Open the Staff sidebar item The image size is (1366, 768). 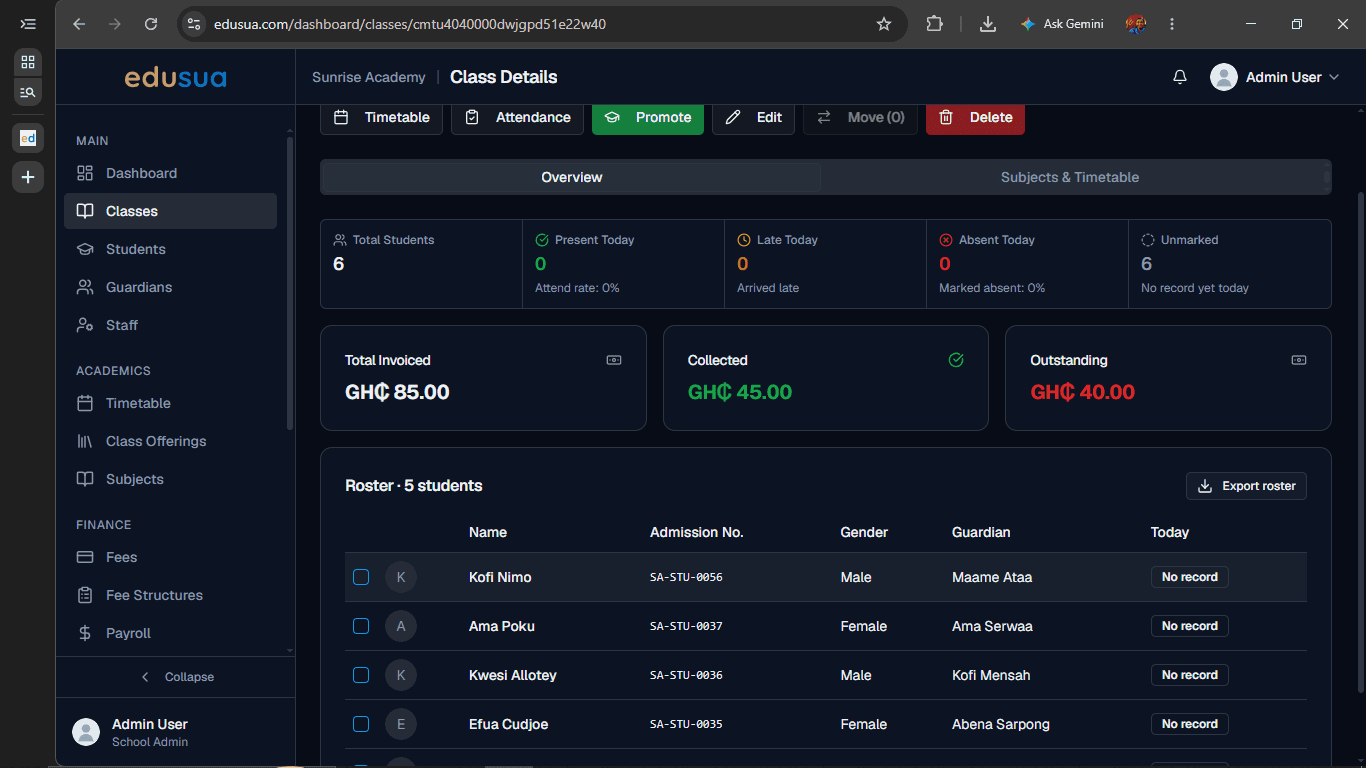pos(170,325)
